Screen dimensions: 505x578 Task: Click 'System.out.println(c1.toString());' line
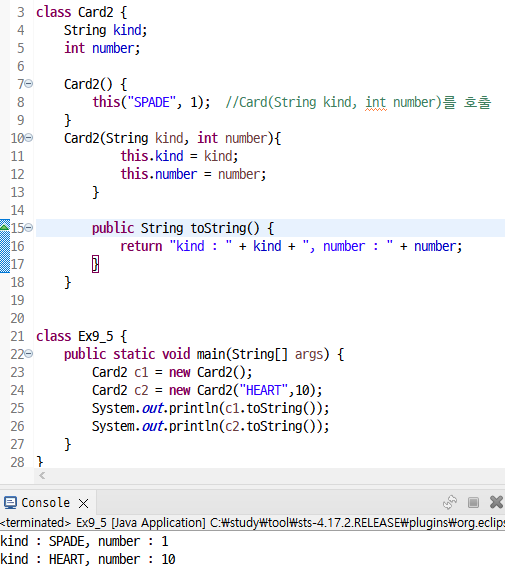(210, 408)
